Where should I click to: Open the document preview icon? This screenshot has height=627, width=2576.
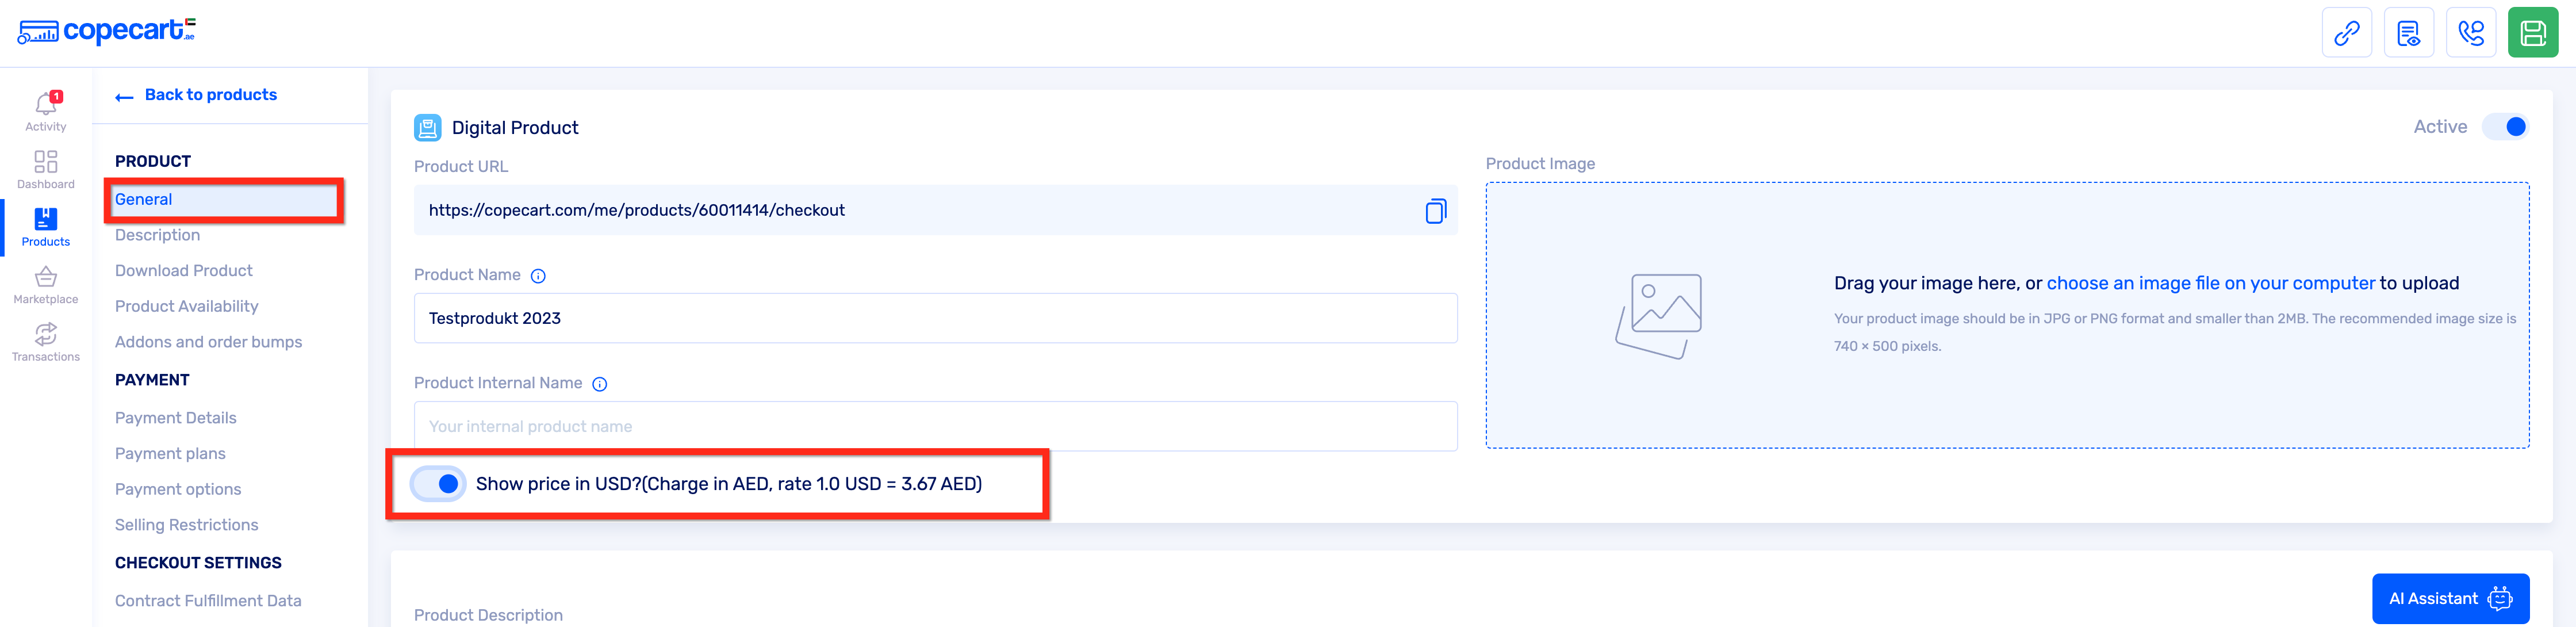click(2408, 34)
